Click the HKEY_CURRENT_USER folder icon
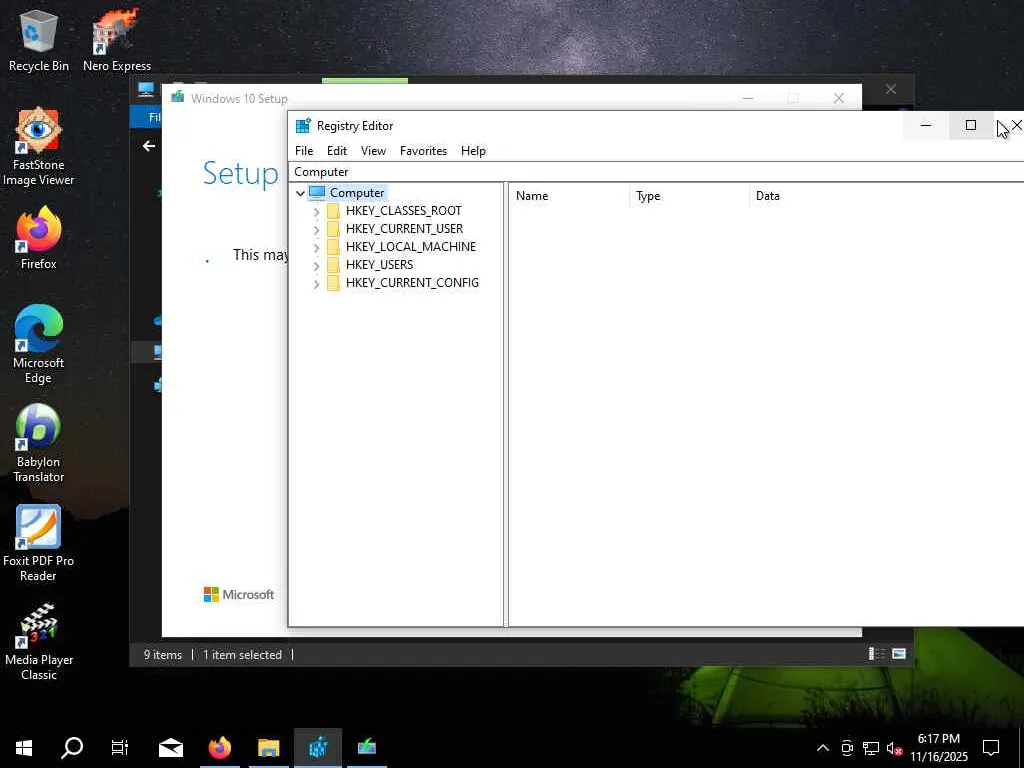Image resolution: width=1024 pixels, height=768 pixels. click(333, 229)
